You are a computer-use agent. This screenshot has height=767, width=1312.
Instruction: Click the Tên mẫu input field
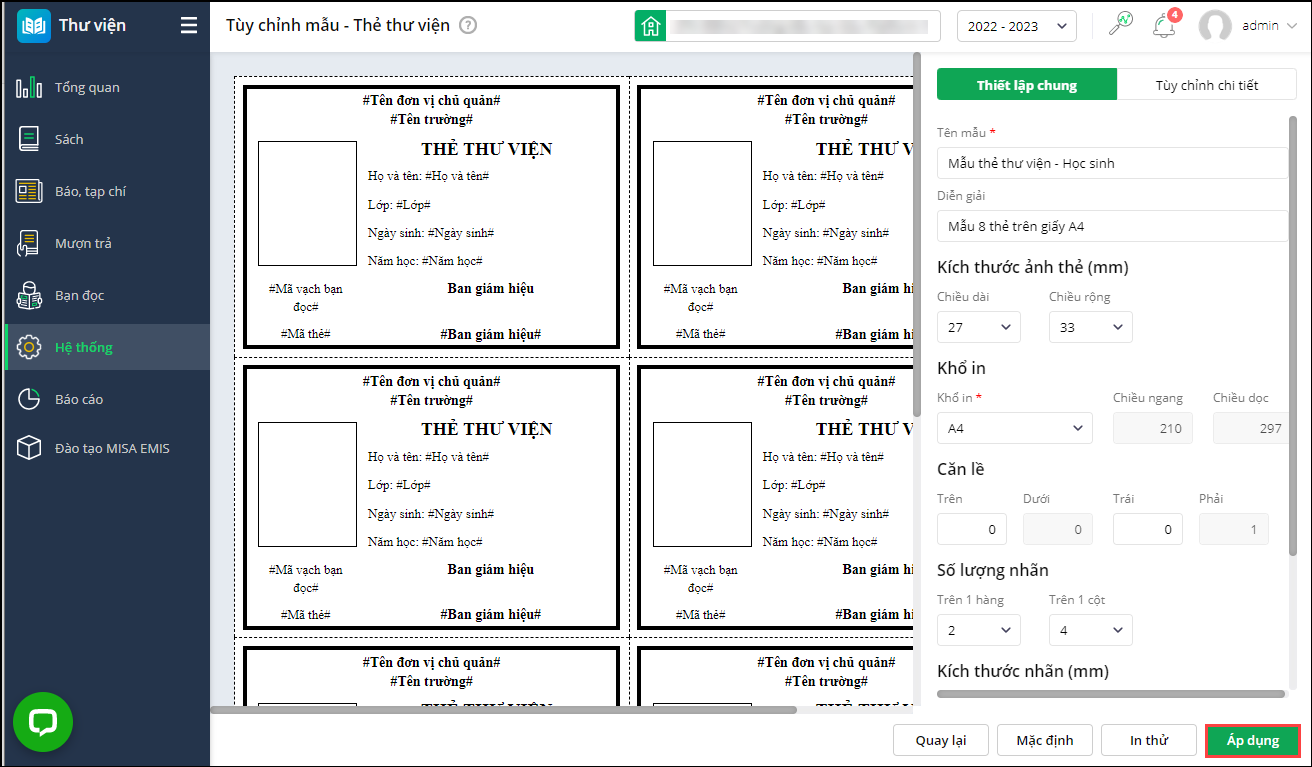(x=1112, y=163)
